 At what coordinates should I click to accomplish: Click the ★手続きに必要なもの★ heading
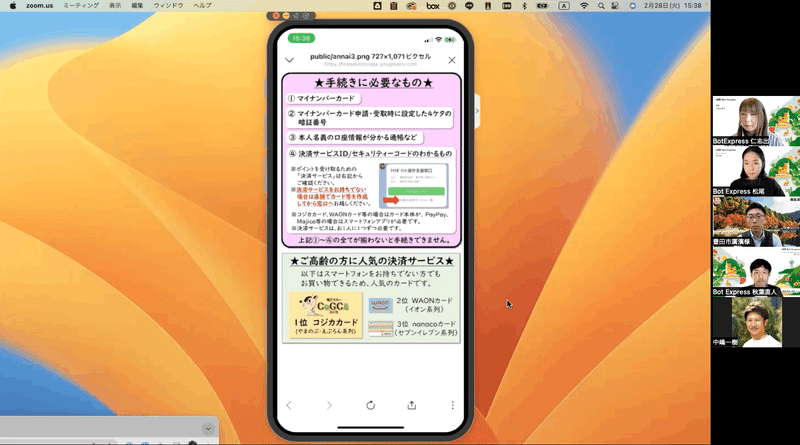click(x=373, y=83)
